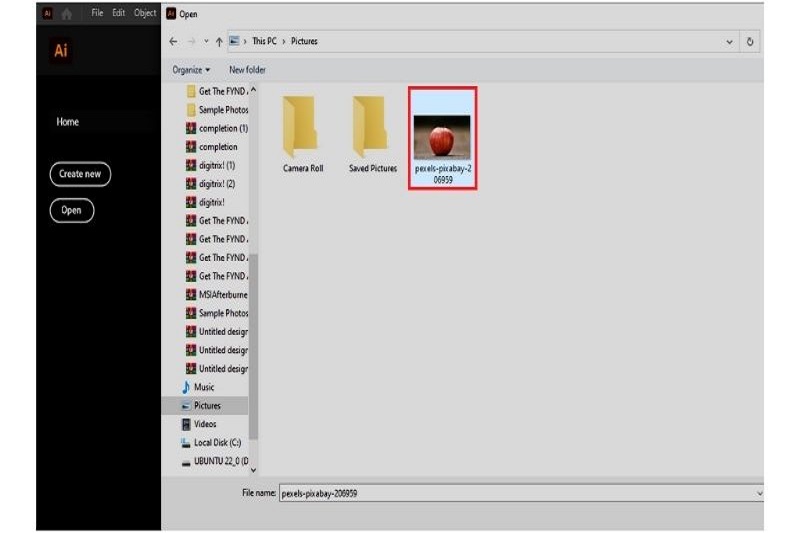
Task: Open the recent locations dropdown arrow
Action: [x=206, y=41]
